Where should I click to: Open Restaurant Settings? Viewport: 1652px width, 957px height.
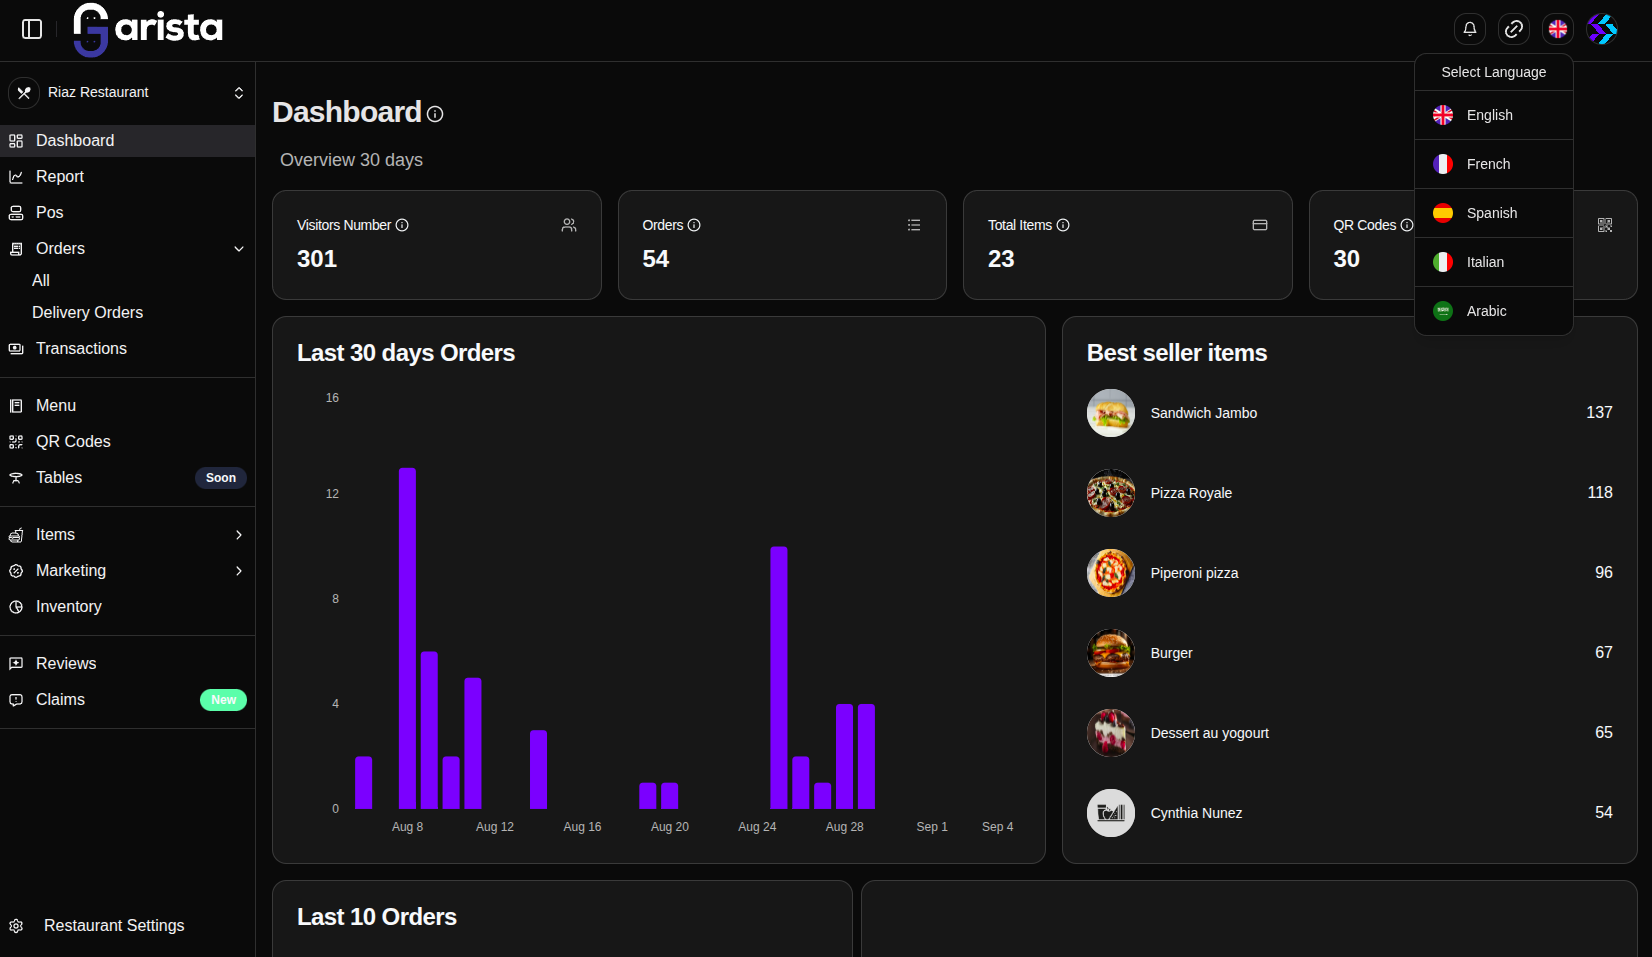pos(113,926)
